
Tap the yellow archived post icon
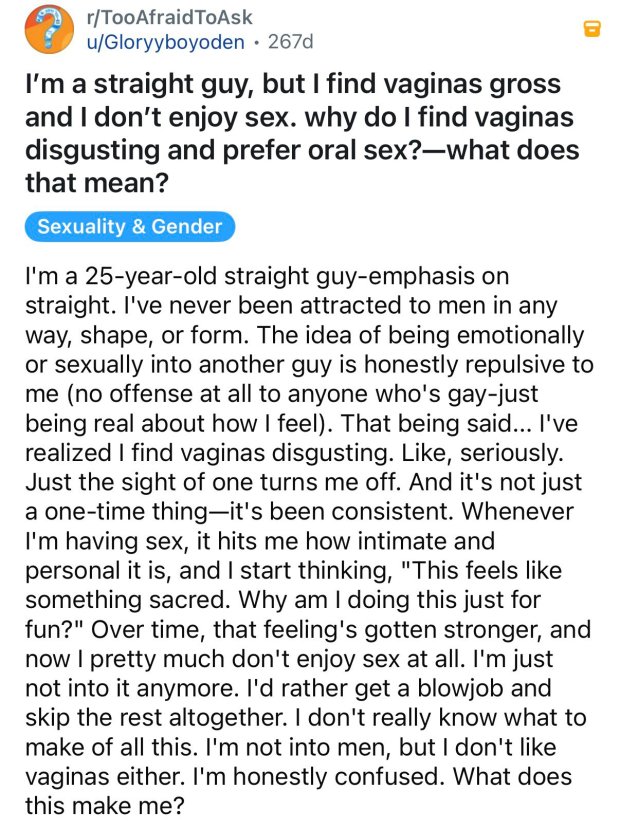click(x=592, y=30)
